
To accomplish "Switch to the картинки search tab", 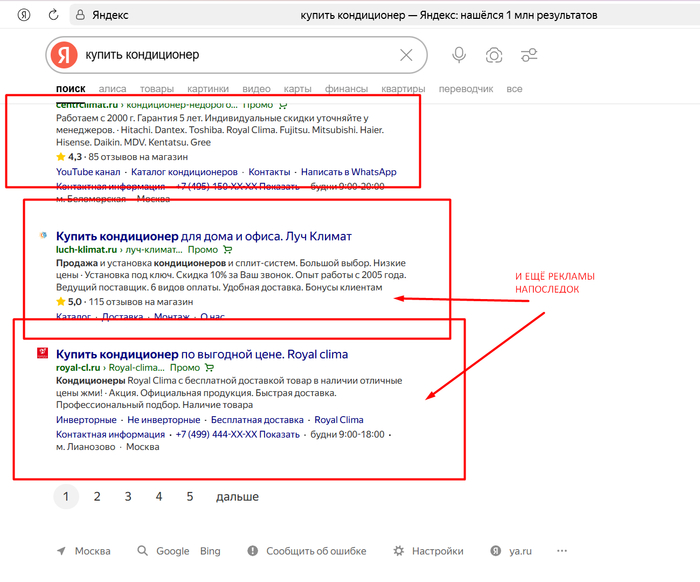I will pyautogui.click(x=207, y=89).
